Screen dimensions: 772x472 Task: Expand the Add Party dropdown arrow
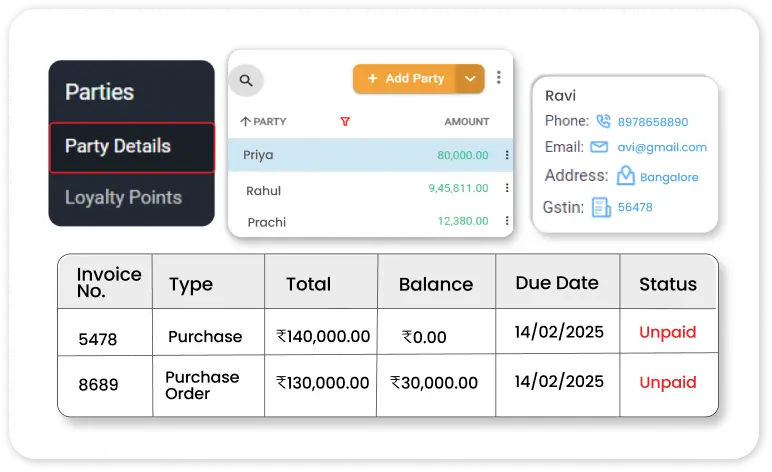click(470, 79)
